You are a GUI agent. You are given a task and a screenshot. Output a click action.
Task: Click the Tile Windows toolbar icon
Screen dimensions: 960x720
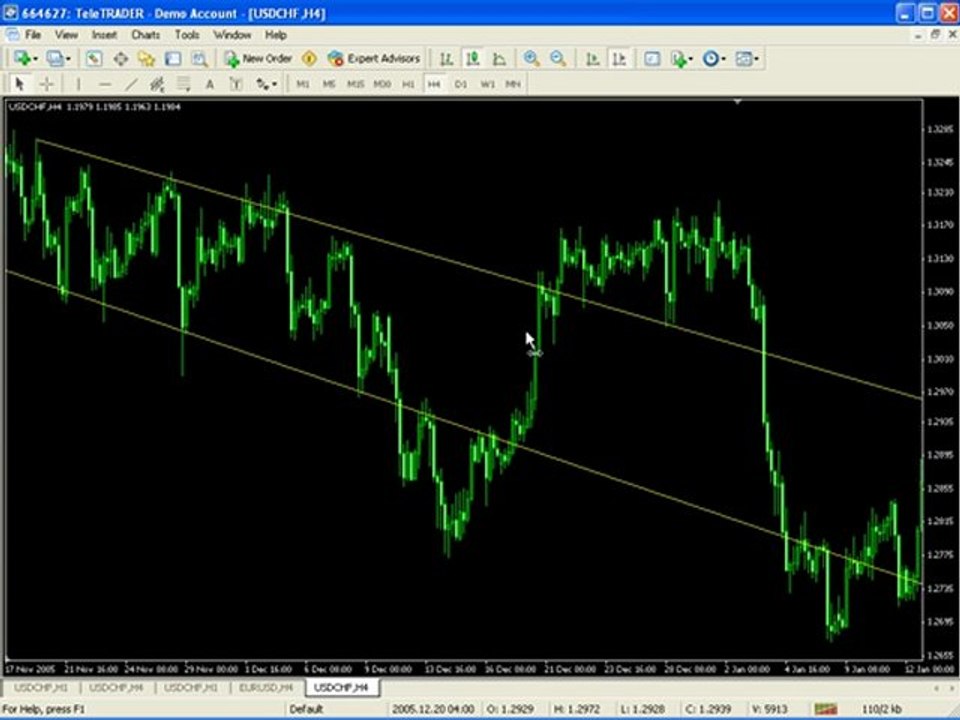point(652,59)
